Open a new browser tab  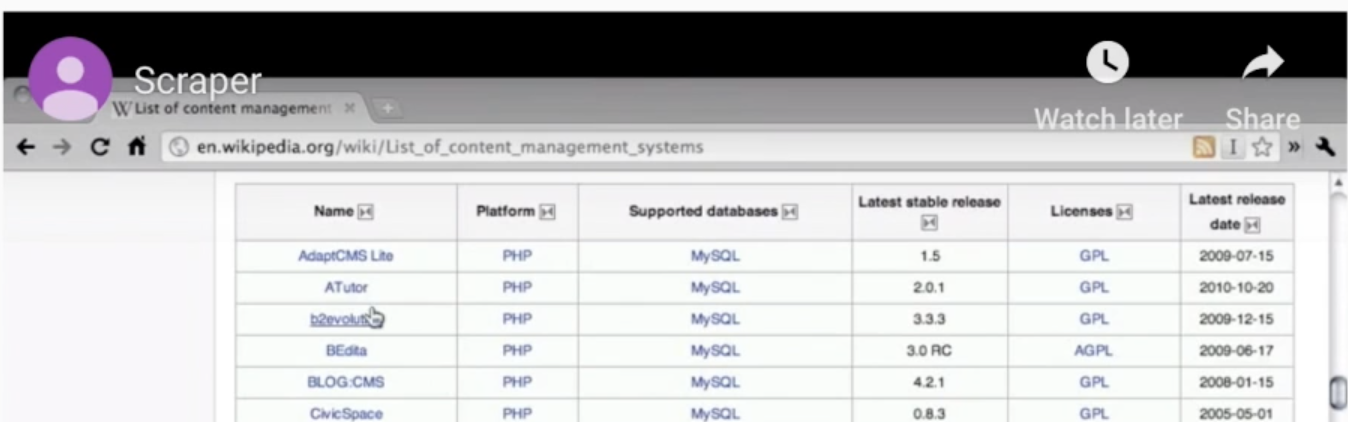click(387, 108)
